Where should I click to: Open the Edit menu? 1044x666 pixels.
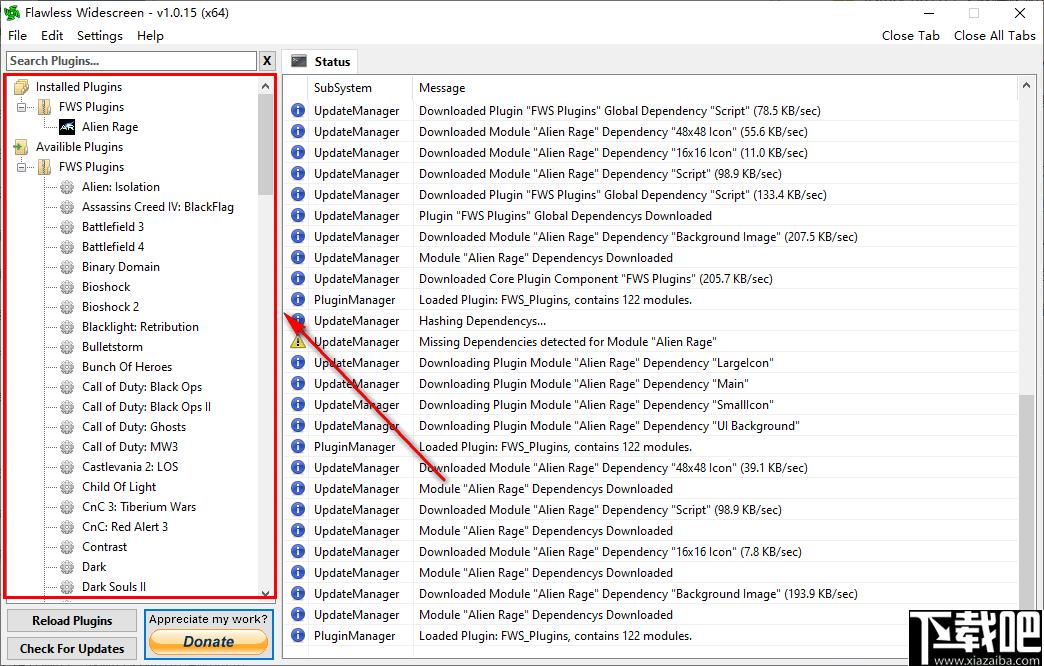point(52,36)
